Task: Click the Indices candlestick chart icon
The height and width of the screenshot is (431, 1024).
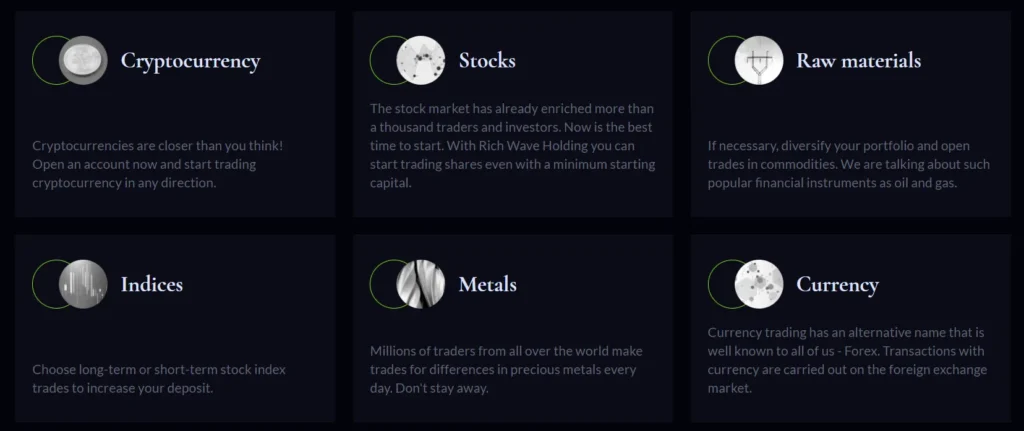Action: pyautogui.click(x=83, y=284)
